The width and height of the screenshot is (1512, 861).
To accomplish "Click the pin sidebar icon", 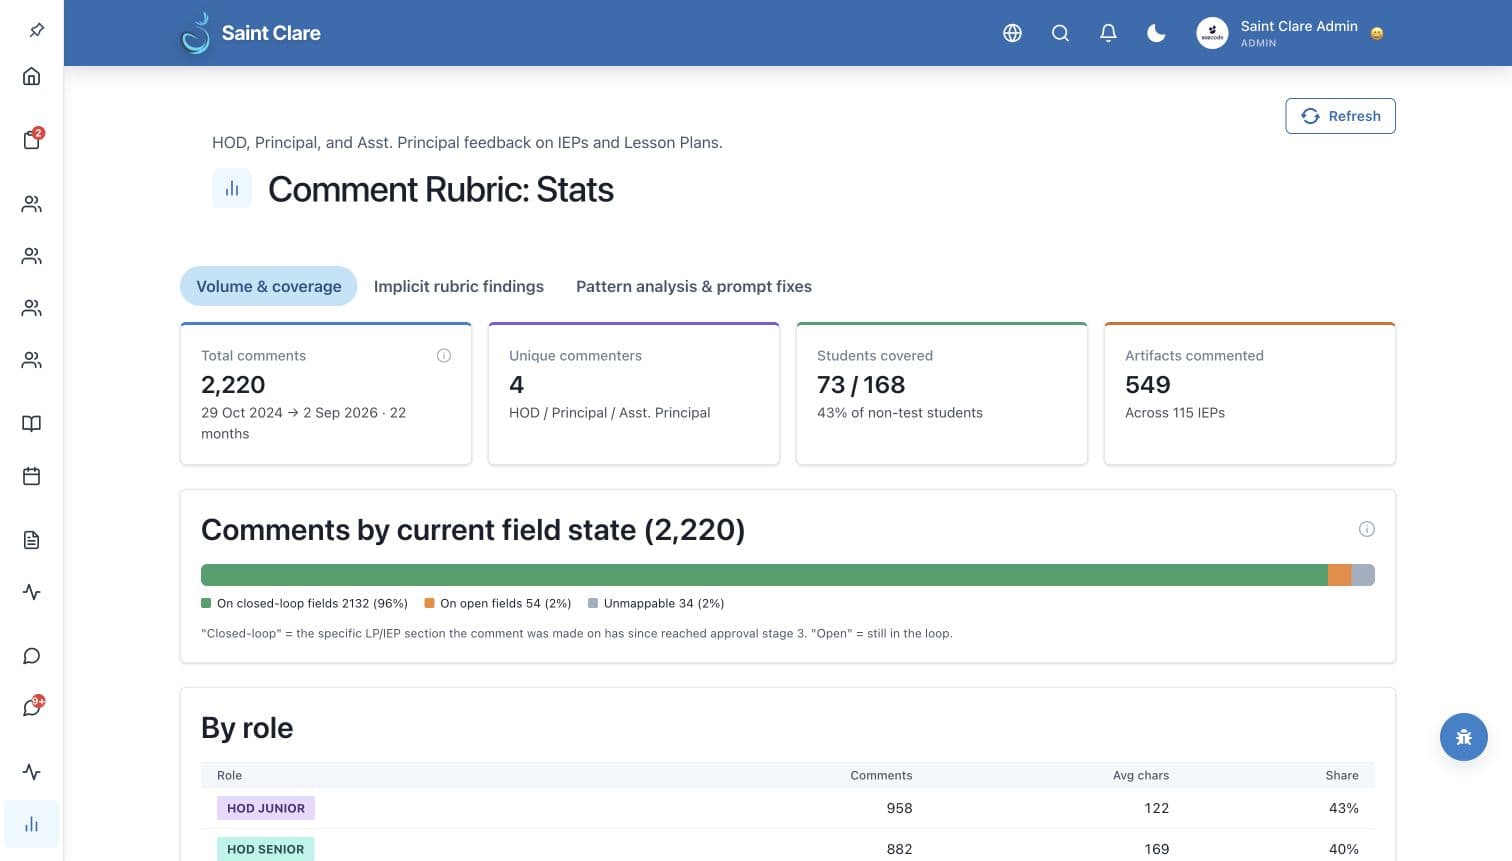I will [x=36, y=30].
